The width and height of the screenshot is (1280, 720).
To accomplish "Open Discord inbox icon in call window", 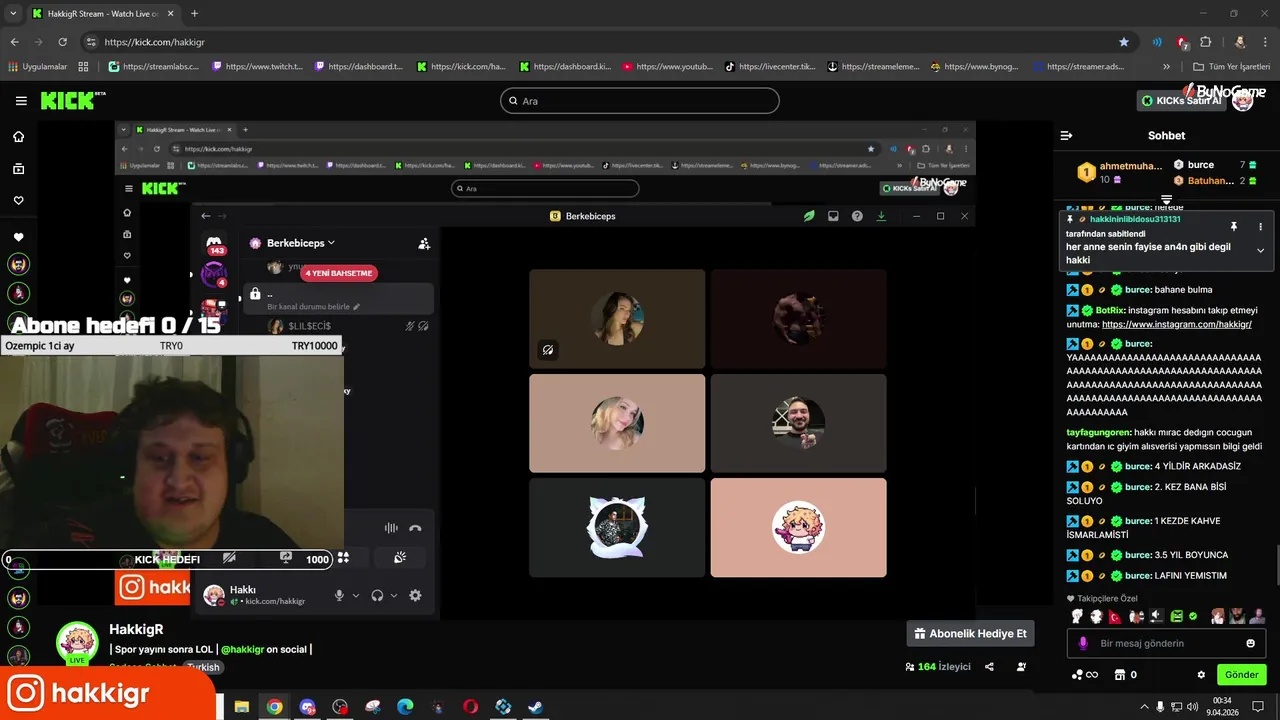I will pos(833,216).
